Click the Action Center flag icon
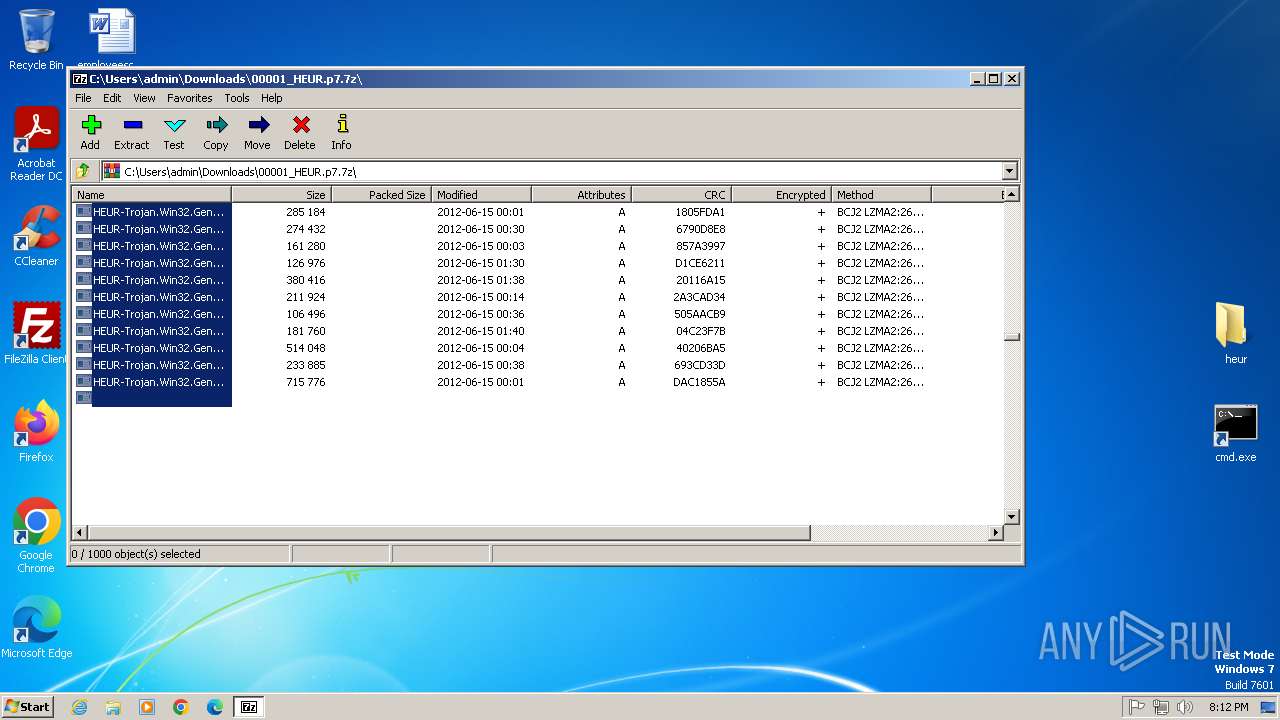This screenshot has width=1280, height=720. [x=1136, y=707]
